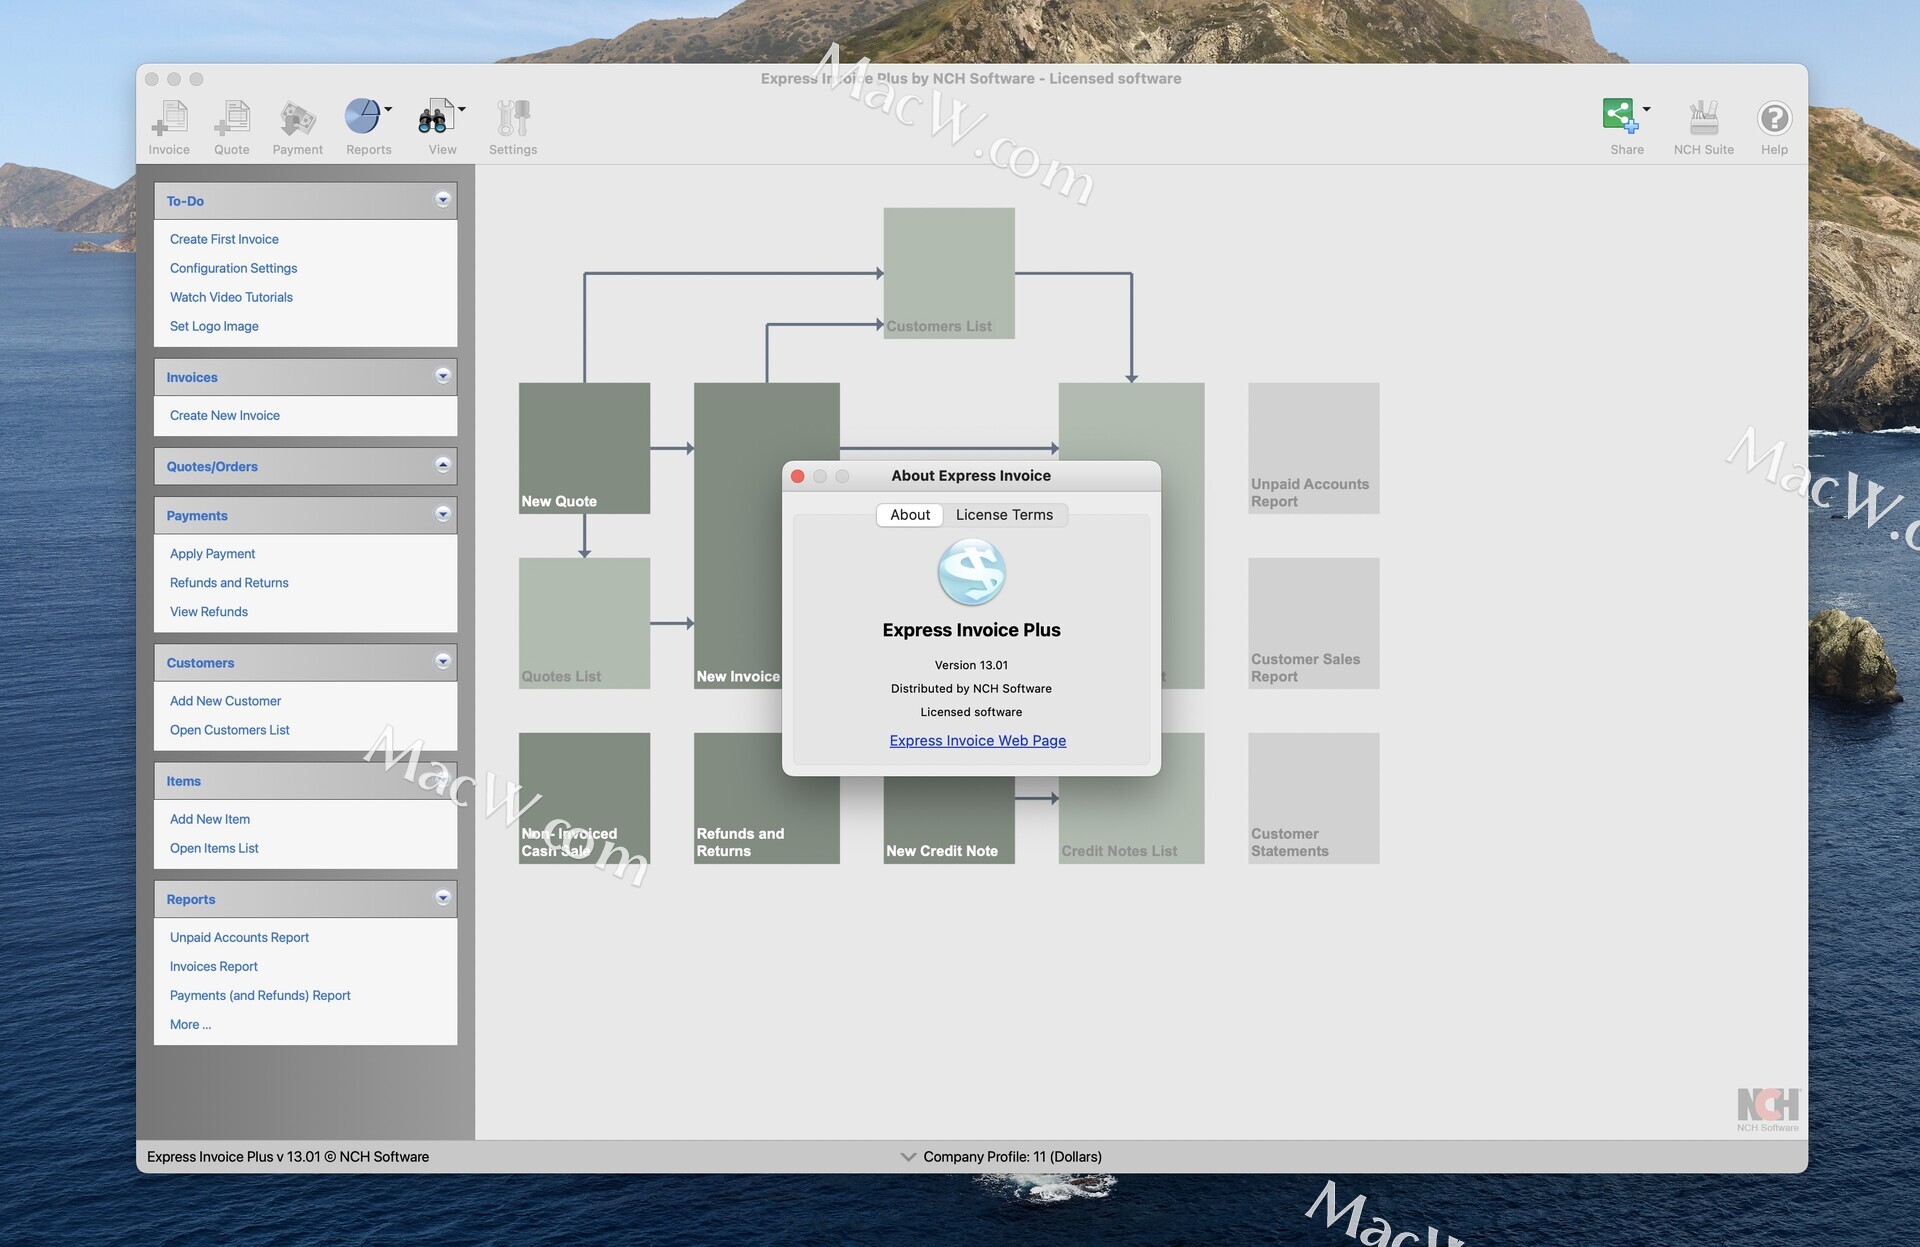Click the Non-Invoiced Cash Sale tile

coord(584,798)
